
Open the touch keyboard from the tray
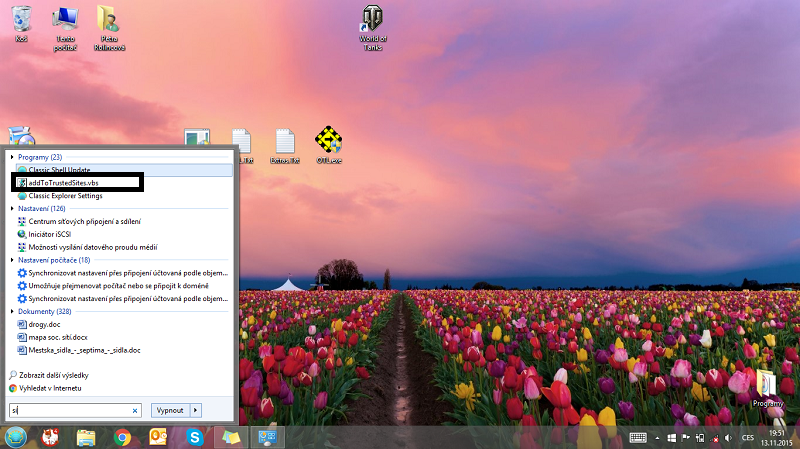638,438
